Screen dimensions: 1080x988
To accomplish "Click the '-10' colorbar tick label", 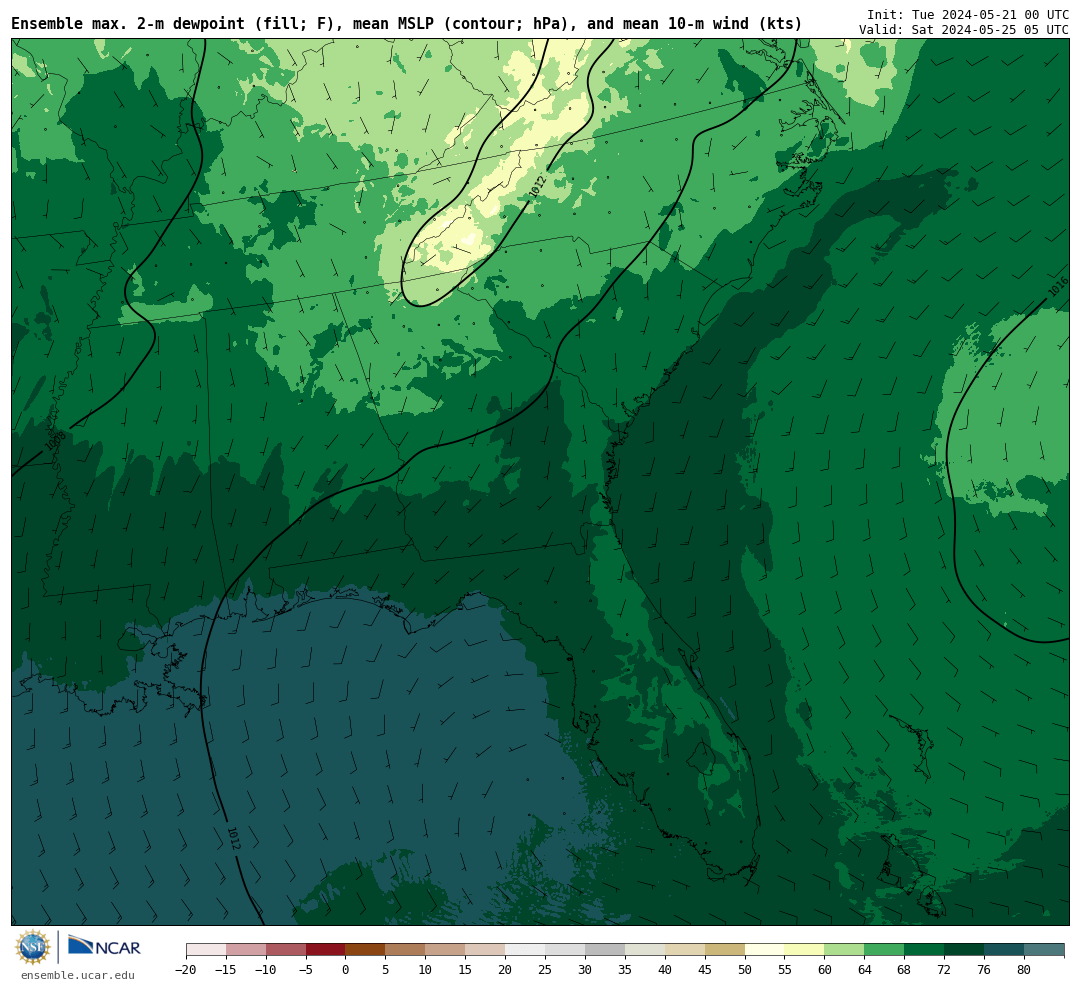I will pos(266,970).
